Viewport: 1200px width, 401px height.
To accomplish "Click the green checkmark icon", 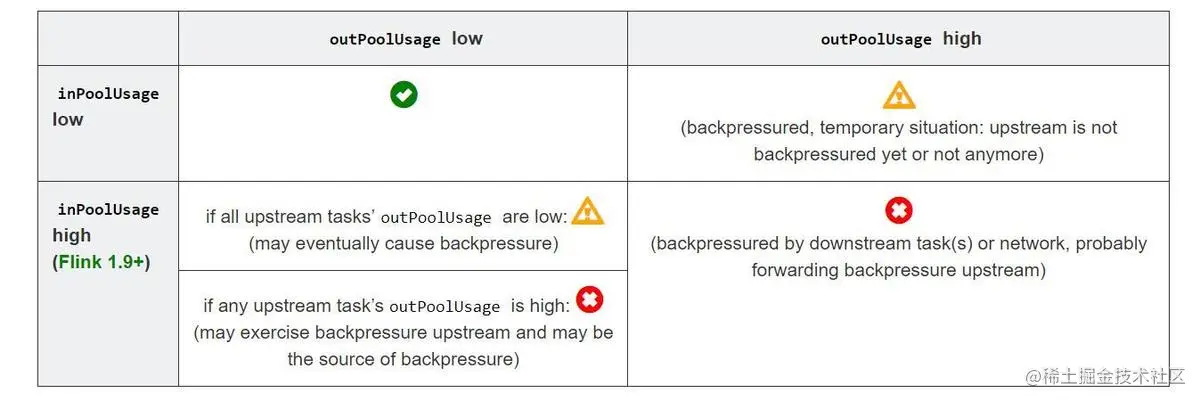I will (404, 95).
